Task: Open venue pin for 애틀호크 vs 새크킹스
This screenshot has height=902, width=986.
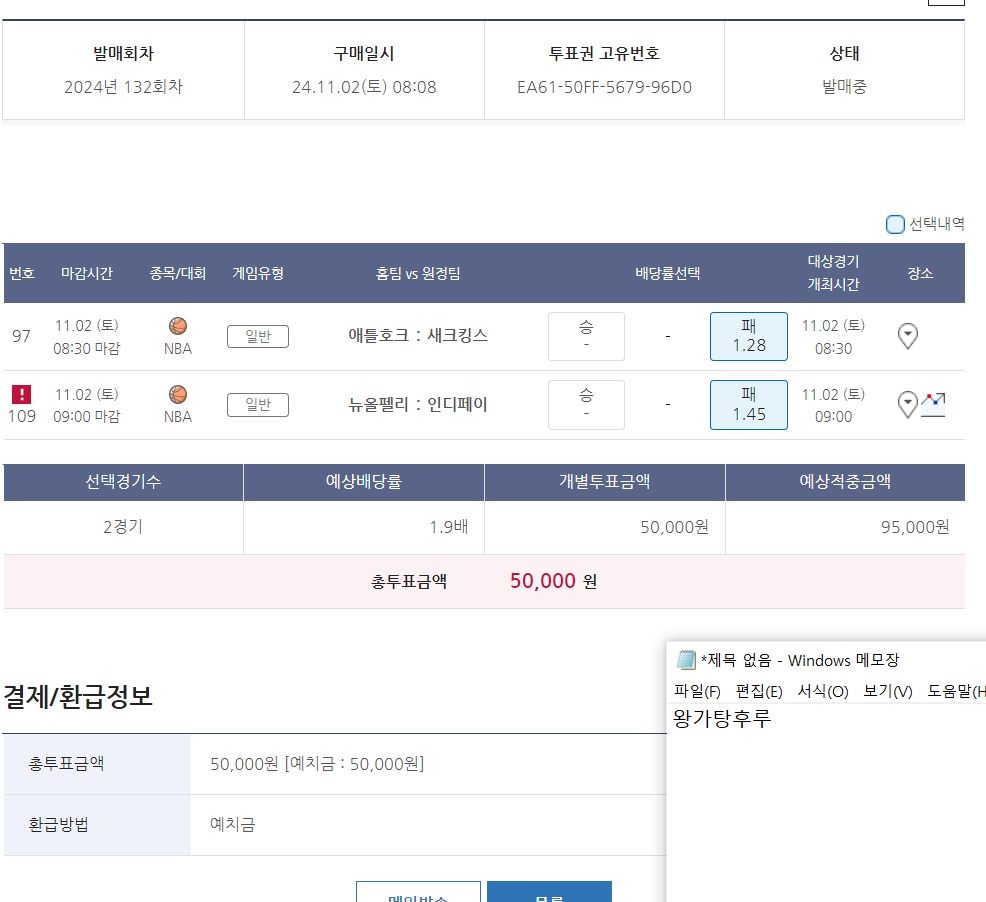Action: [x=907, y=336]
